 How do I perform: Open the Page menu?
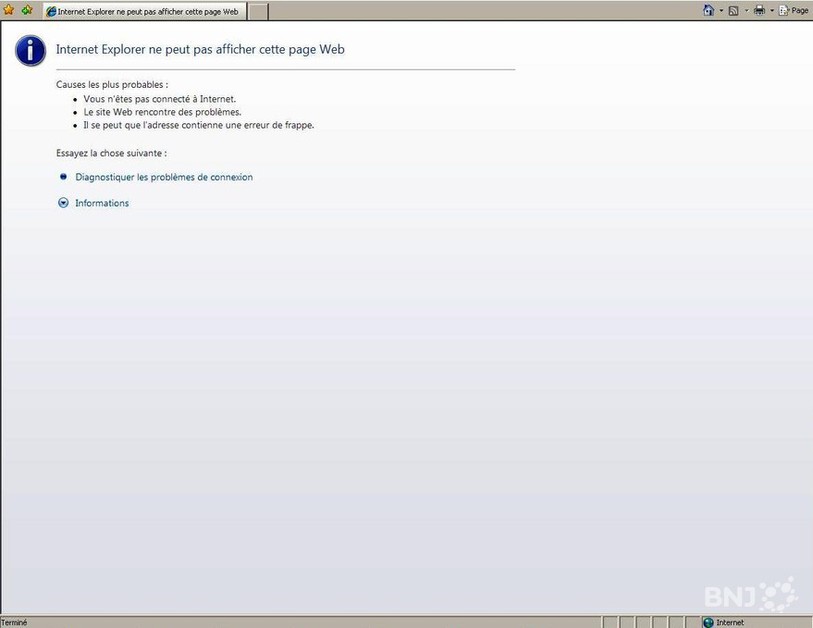[794, 10]
